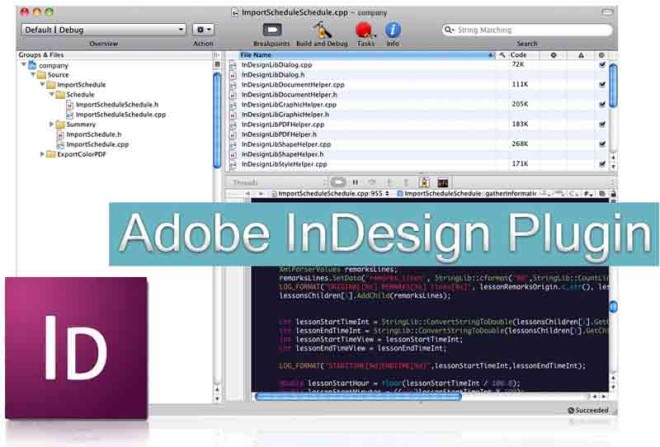The height and width of the screenshot is (447, 660).
Task: Open the blue Info inspector icon
Action: [393, 30]
